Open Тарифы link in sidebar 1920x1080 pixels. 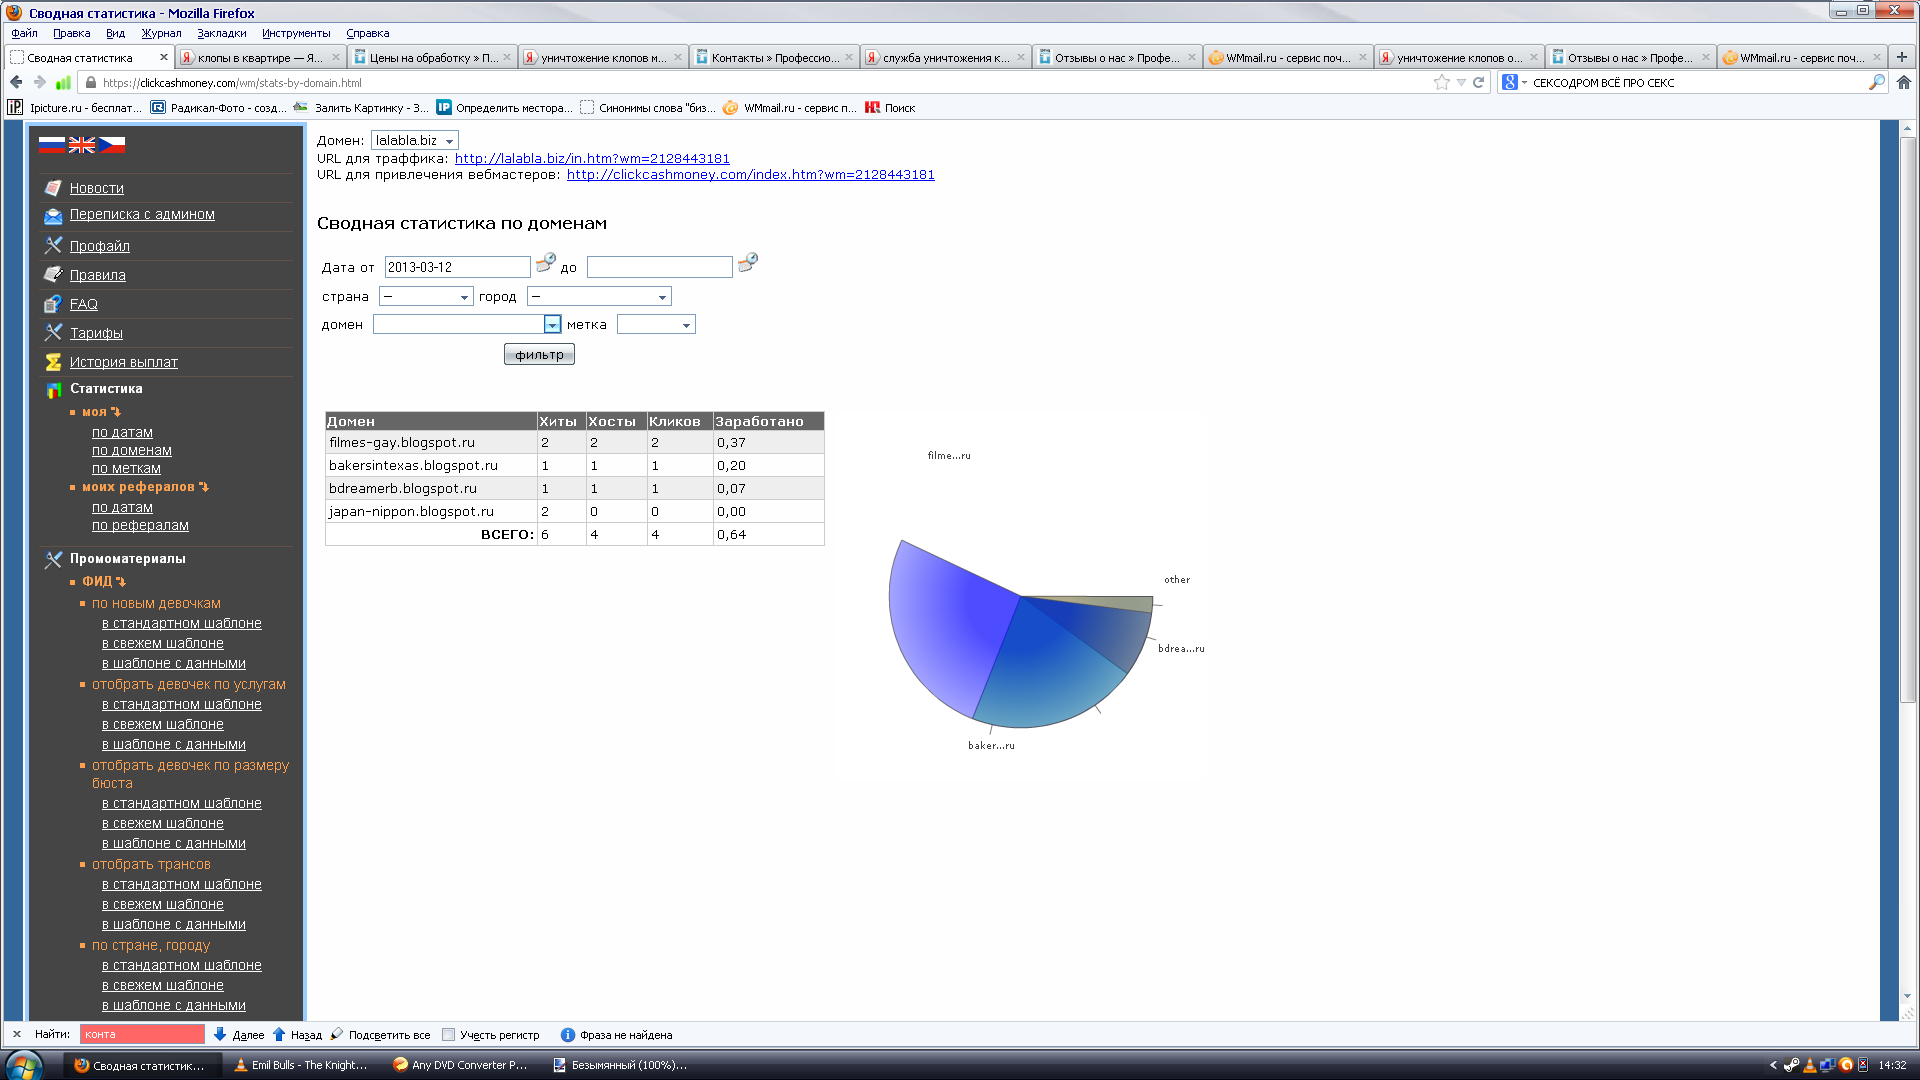[96, 333]
